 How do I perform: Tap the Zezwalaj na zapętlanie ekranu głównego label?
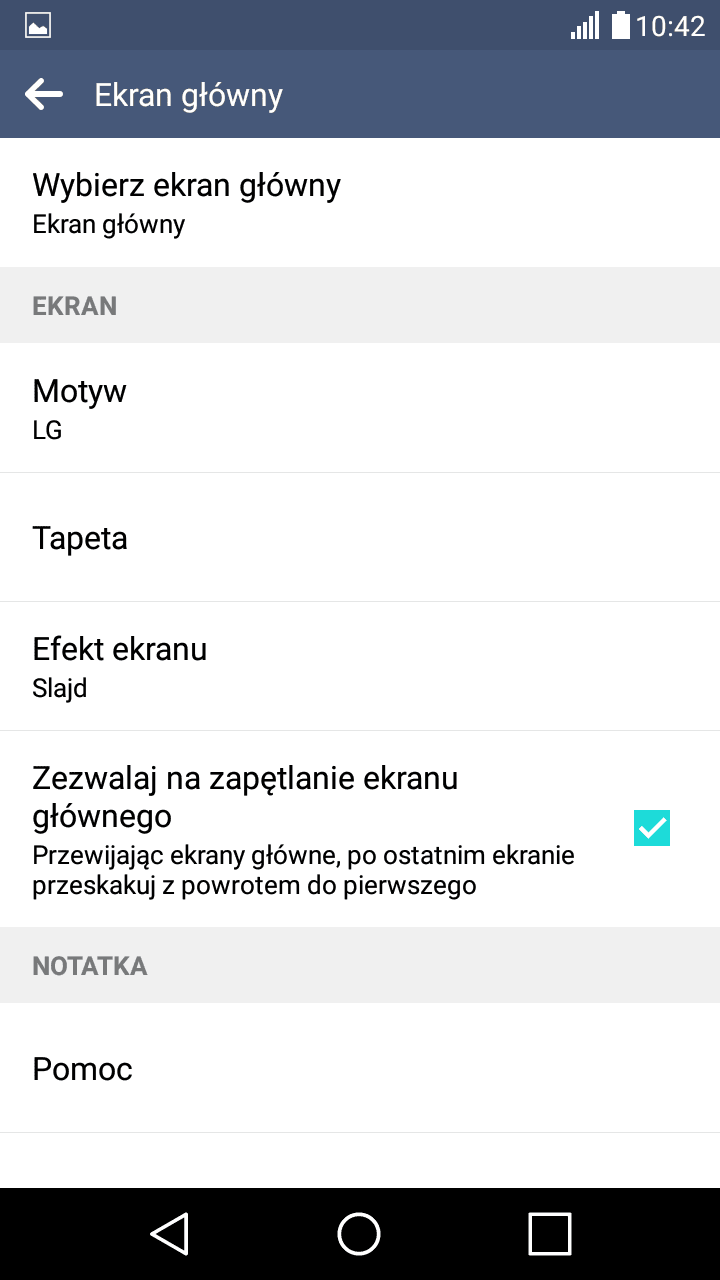[245, 797]
